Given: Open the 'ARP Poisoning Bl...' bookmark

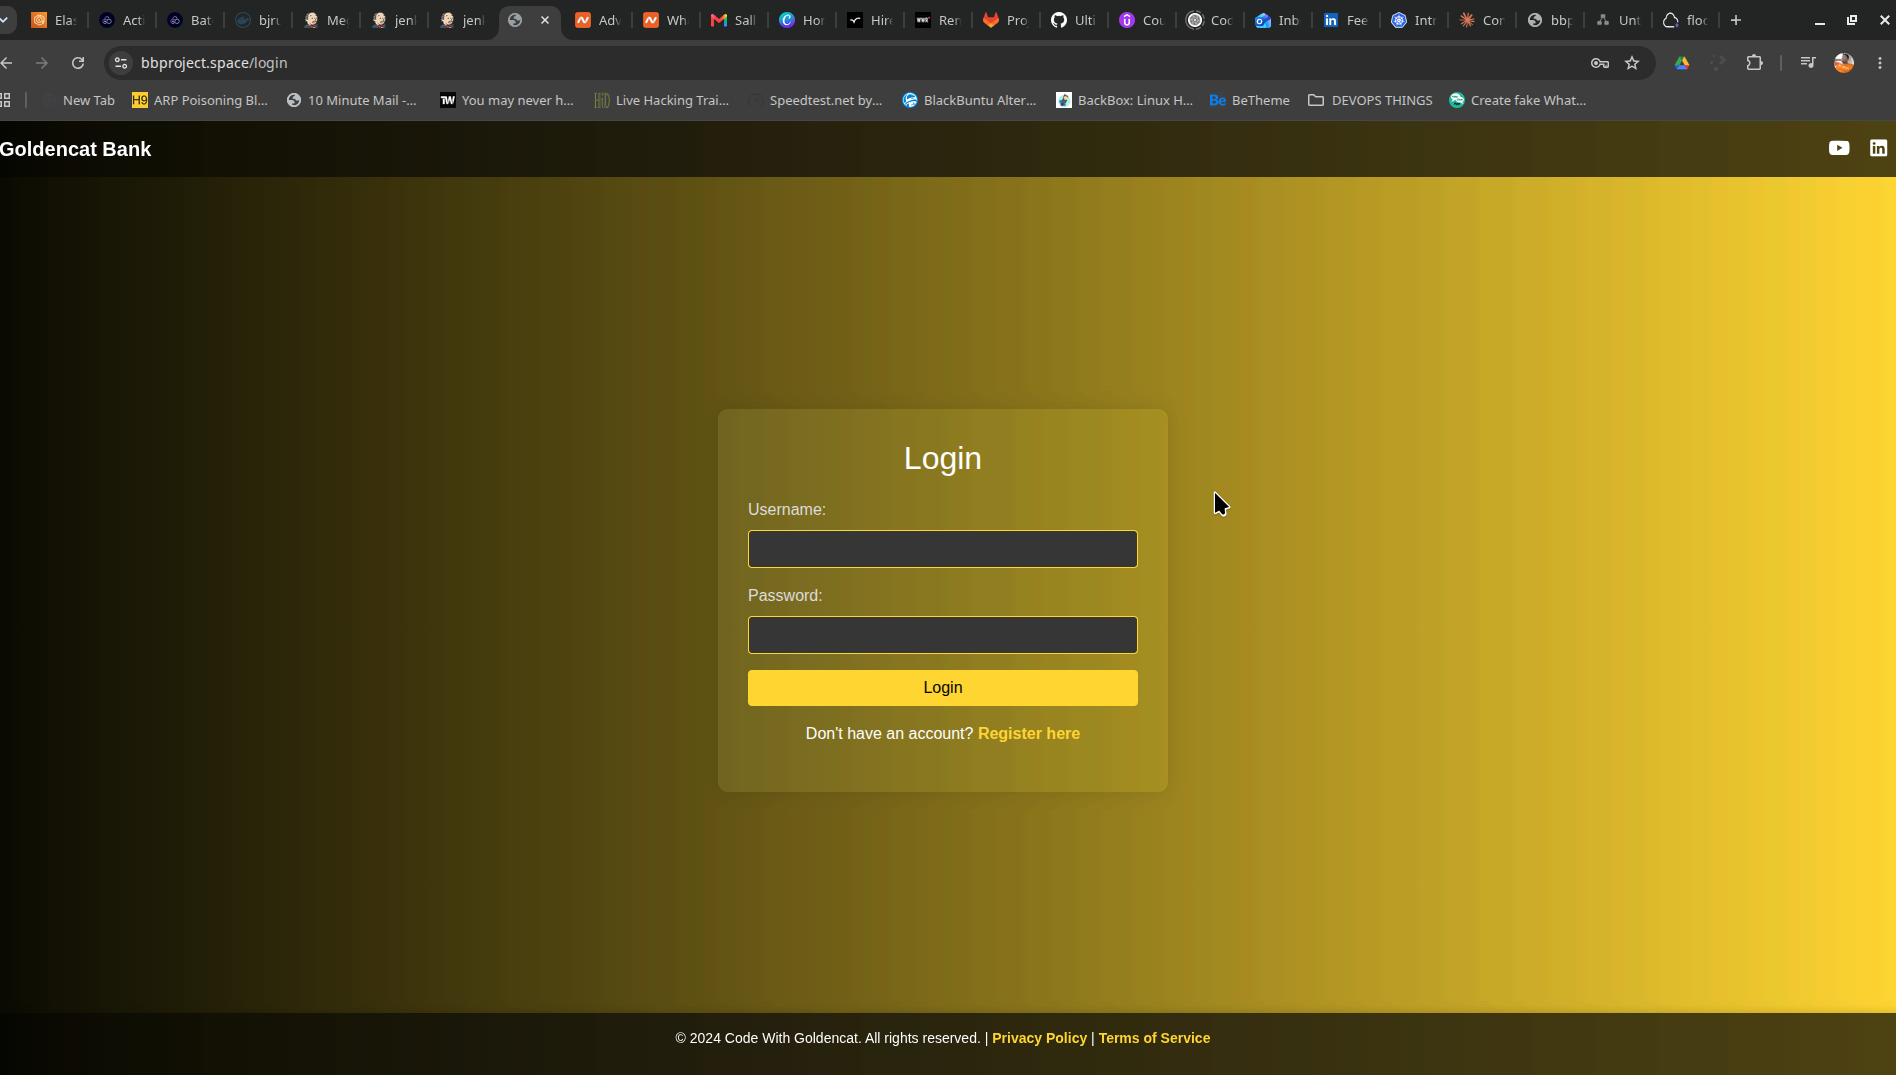Looking at the screenshot, I should tap(200, 100).
